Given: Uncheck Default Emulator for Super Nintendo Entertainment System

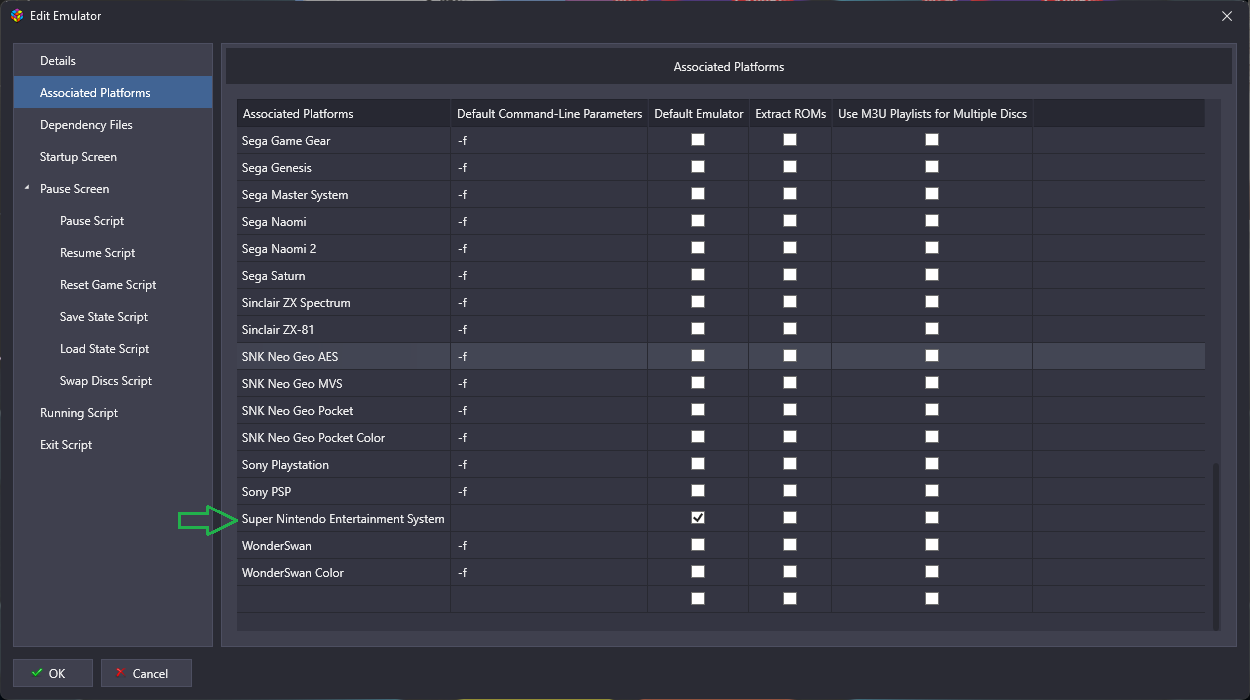Looking at the screenshot, I should tap(698, 518).
